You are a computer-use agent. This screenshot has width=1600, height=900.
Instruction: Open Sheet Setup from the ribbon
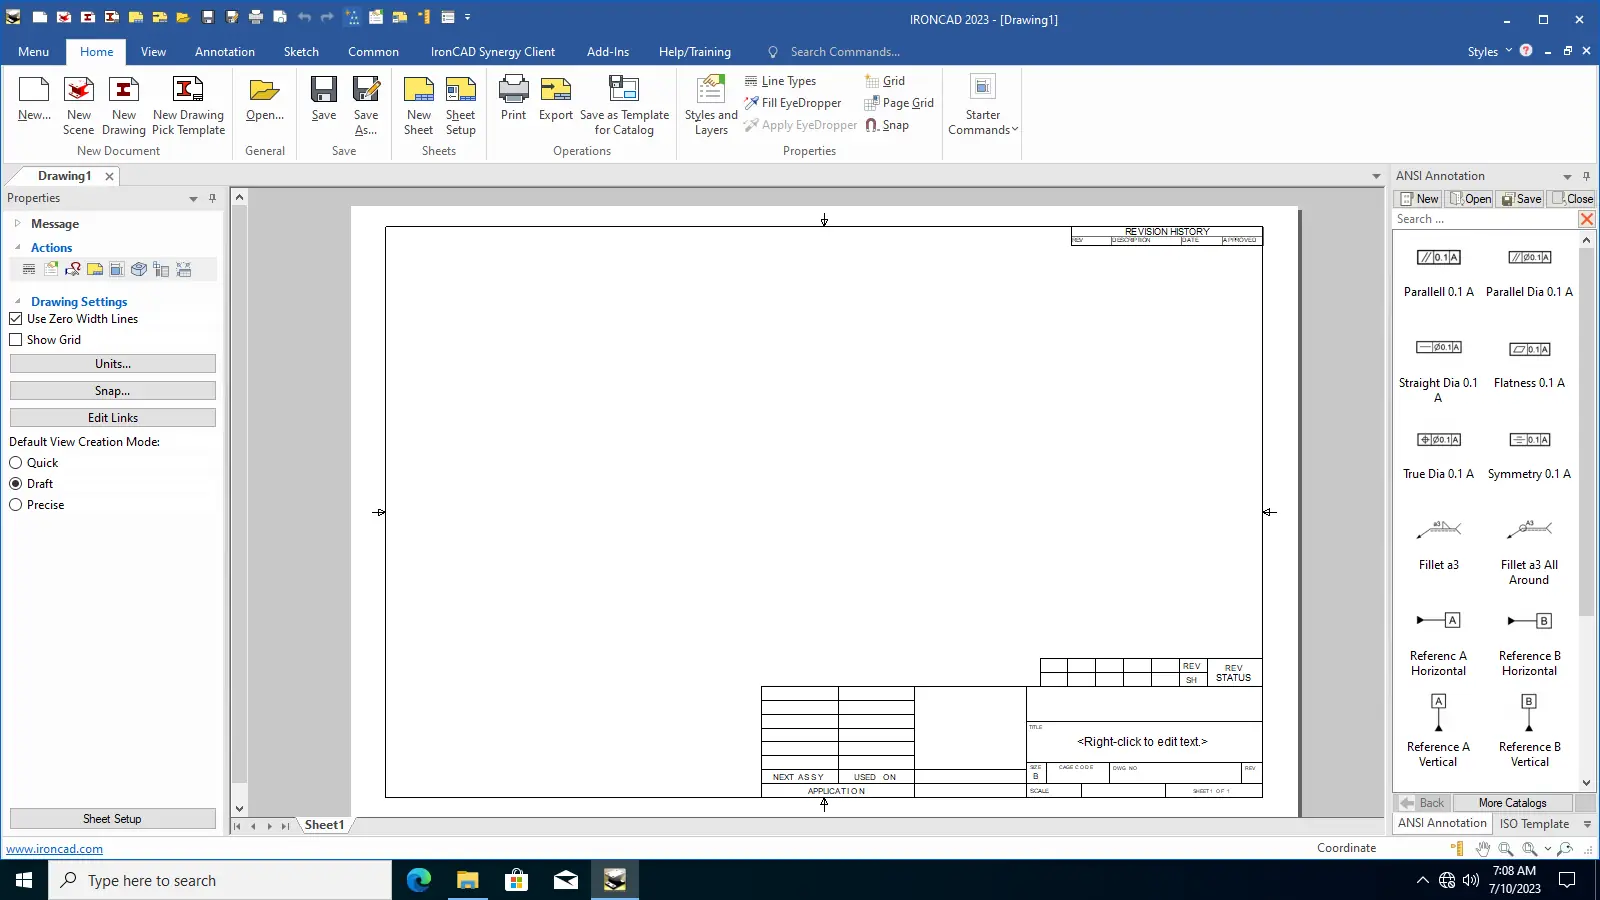(461, 105)
